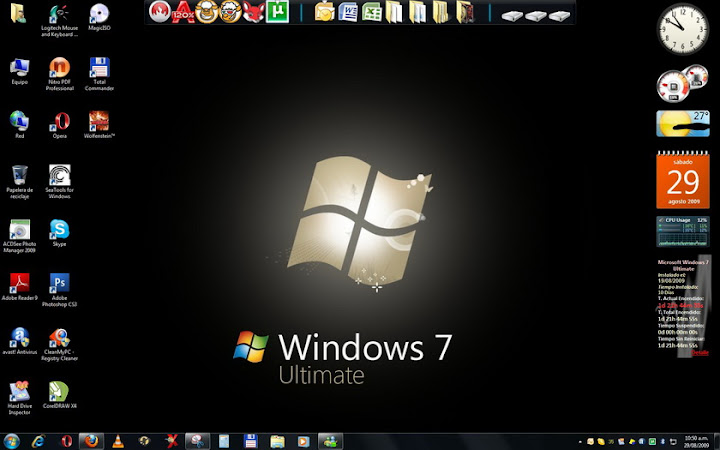Select the Red network icon
The height and width of the screenshot is (450, 720).
click(x=20, y=125)
